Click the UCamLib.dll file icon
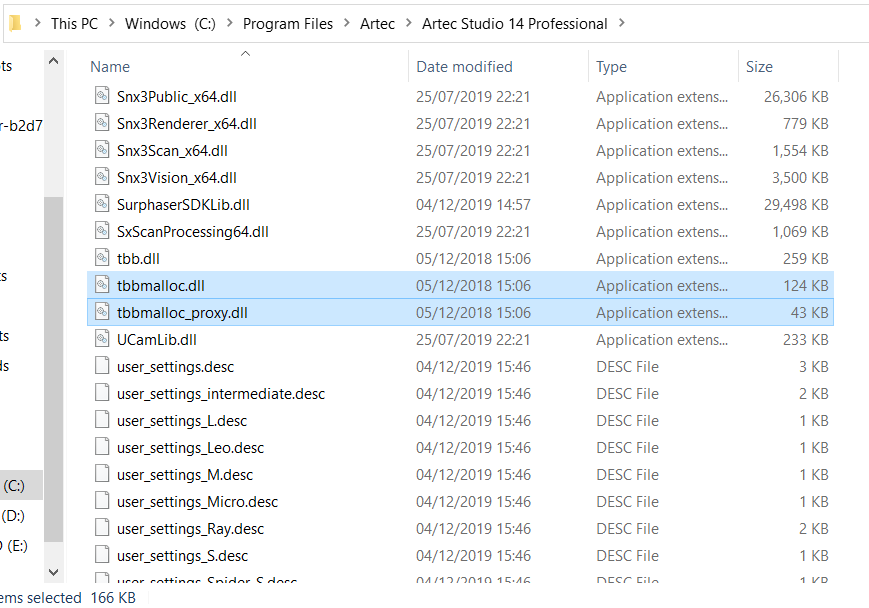869x608 pixels. [102, 339]
